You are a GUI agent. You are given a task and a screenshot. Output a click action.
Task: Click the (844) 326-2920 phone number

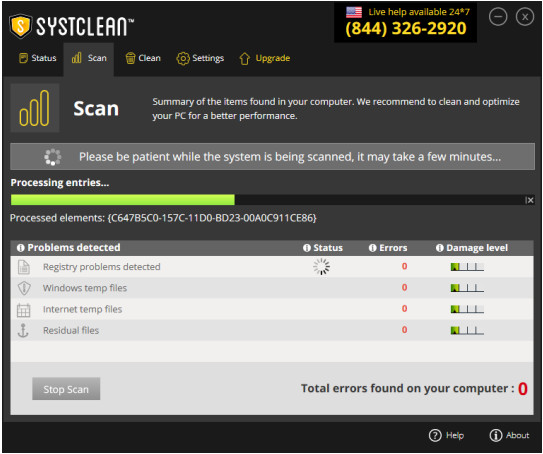[406, 28]
